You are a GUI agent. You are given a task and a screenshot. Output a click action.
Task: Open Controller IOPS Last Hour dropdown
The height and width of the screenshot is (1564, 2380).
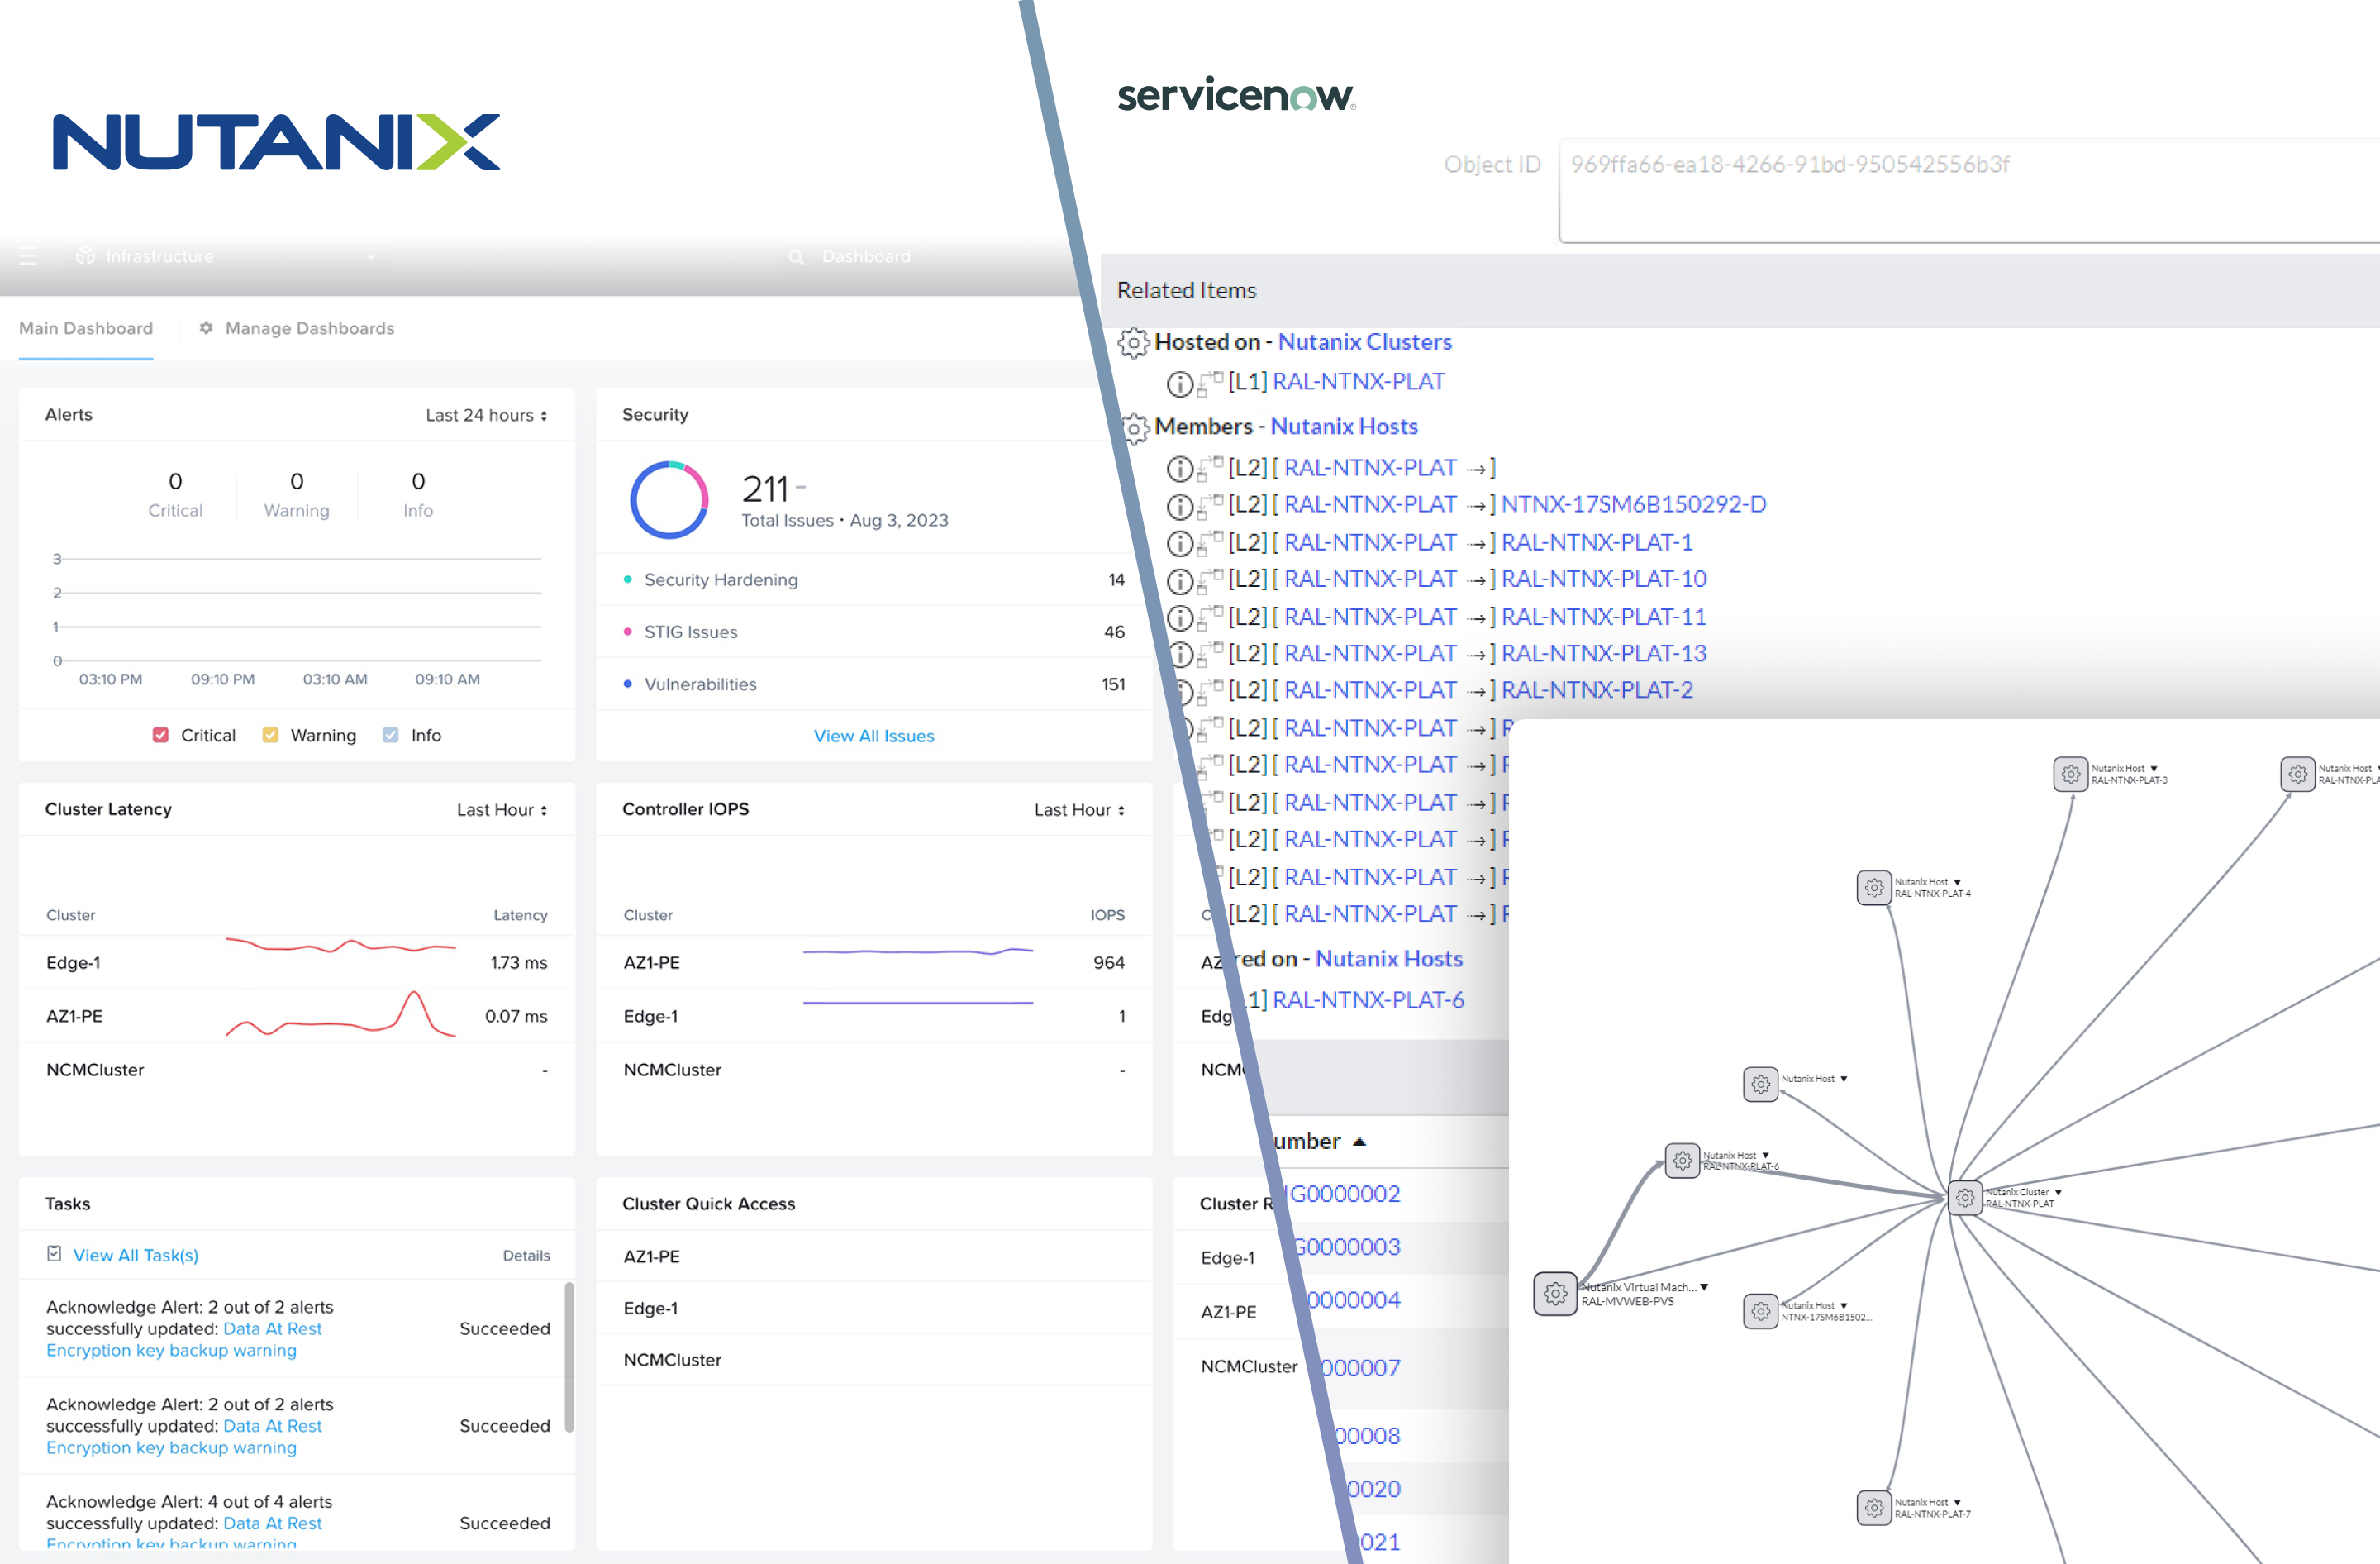coord(1079,810)
